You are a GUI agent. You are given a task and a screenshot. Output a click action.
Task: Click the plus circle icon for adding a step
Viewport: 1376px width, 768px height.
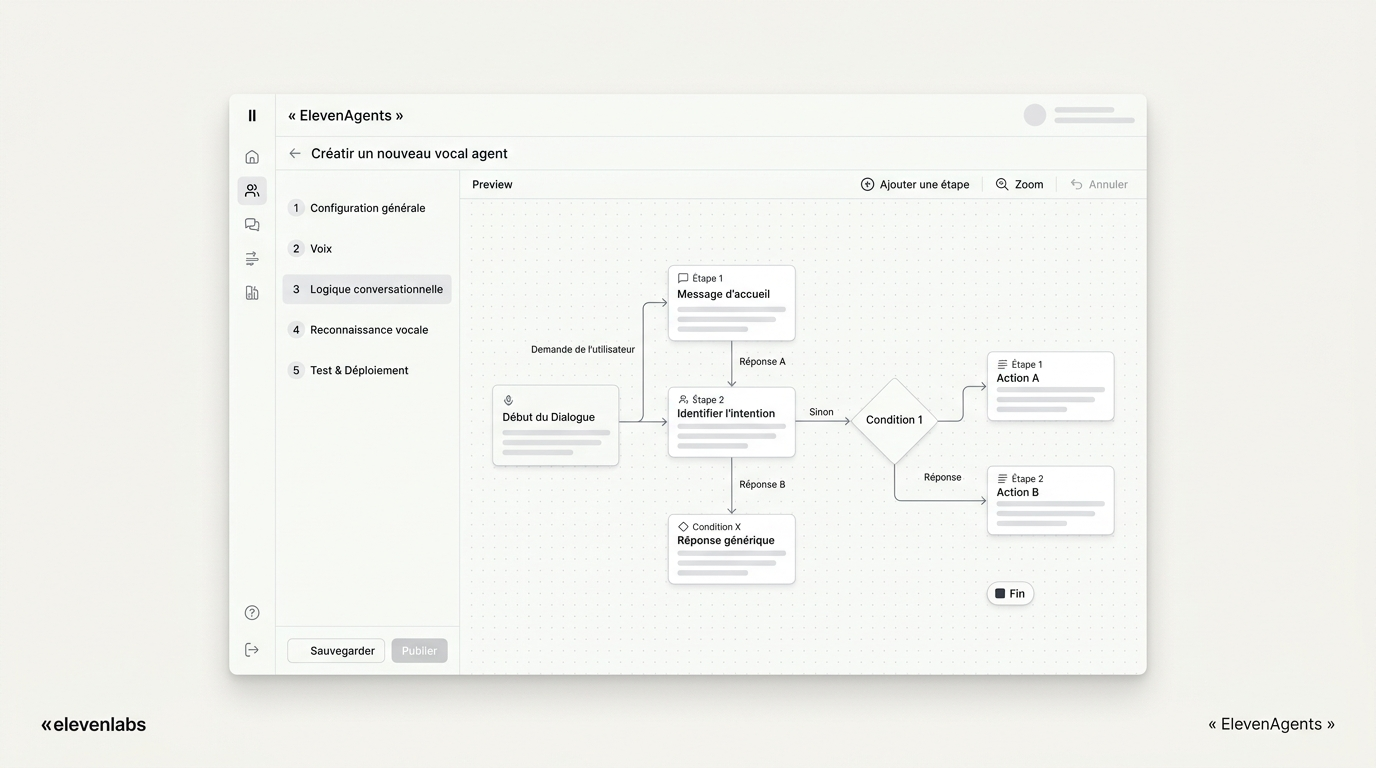867,185
